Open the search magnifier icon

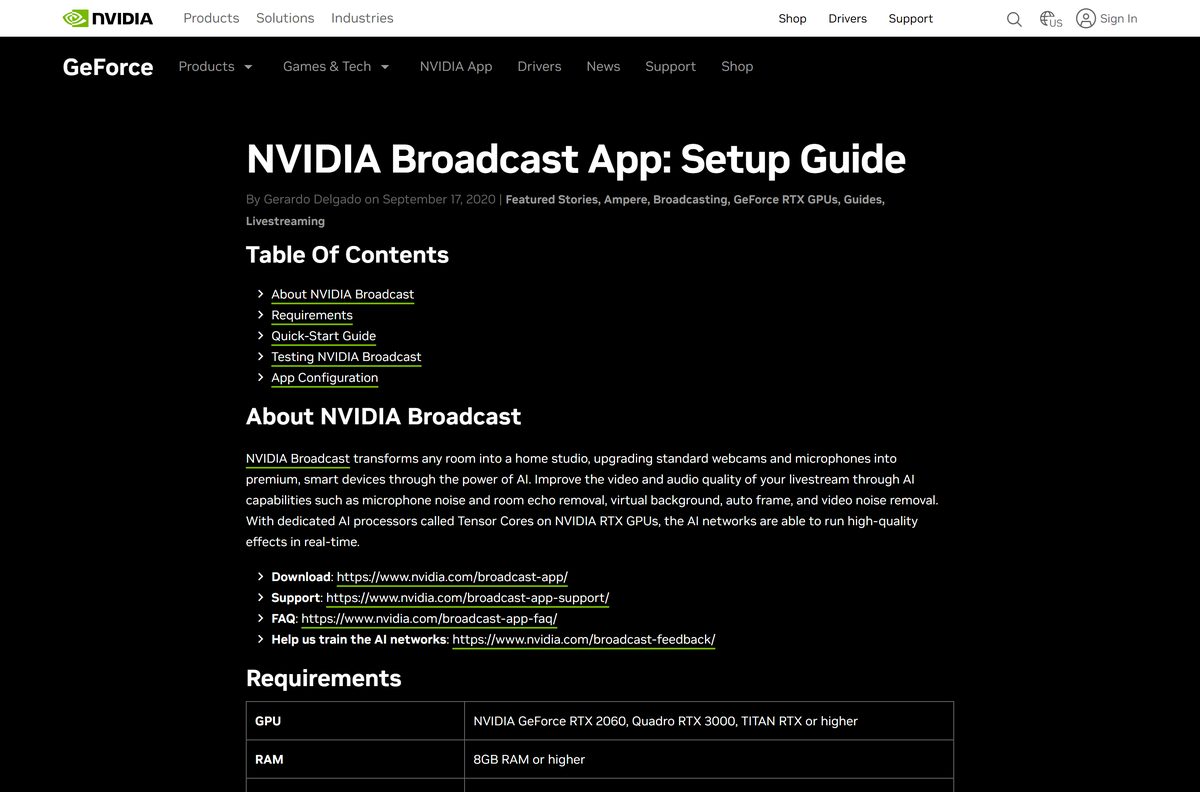pos(1014,19)
